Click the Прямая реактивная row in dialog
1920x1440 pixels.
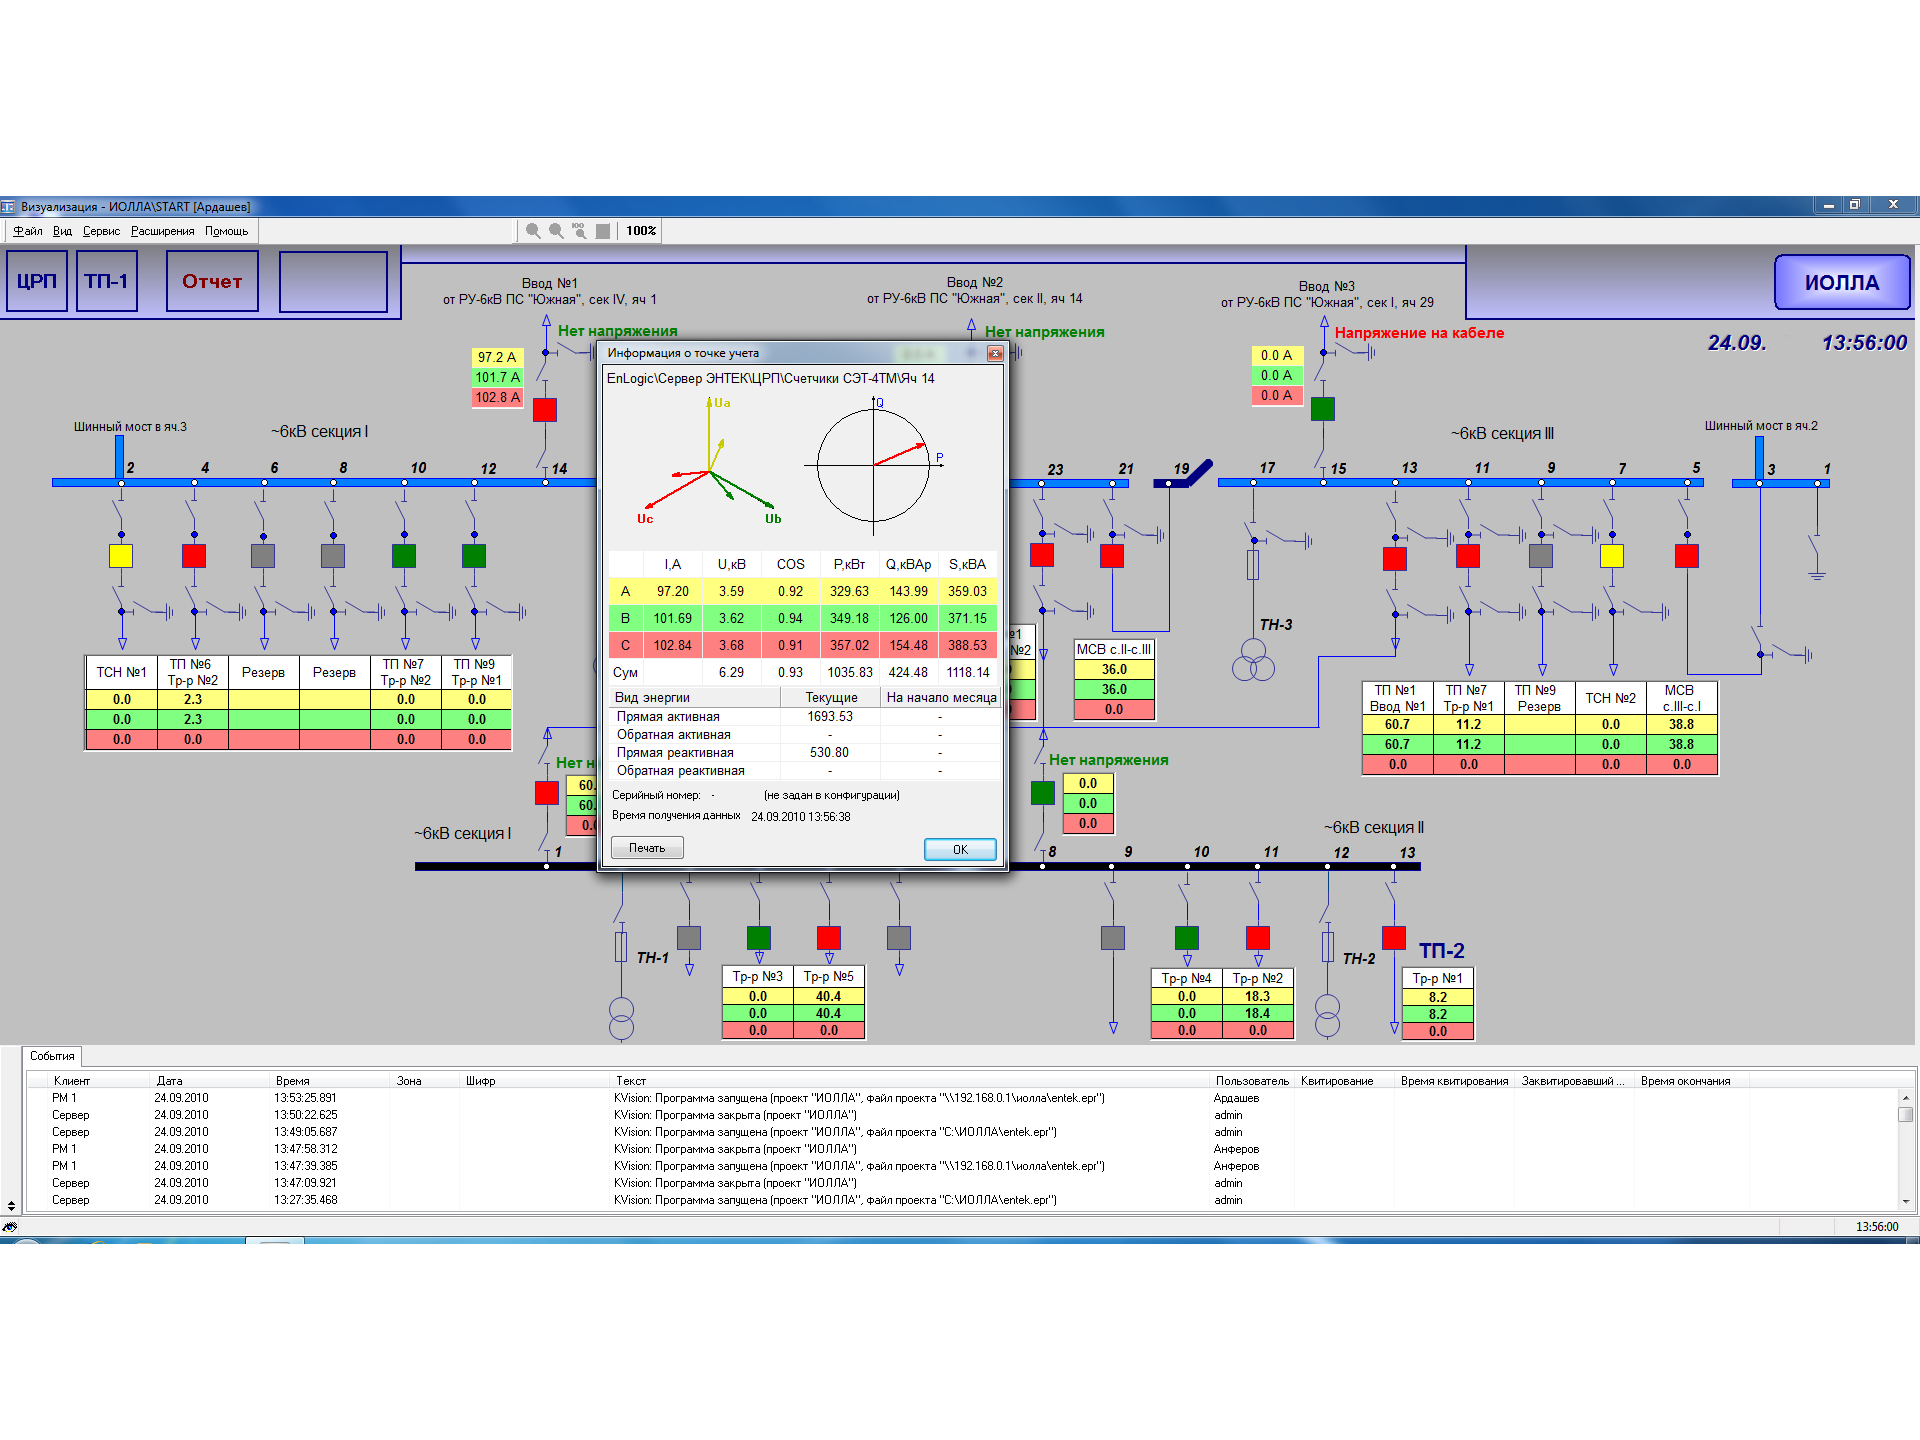click(803, 753)
